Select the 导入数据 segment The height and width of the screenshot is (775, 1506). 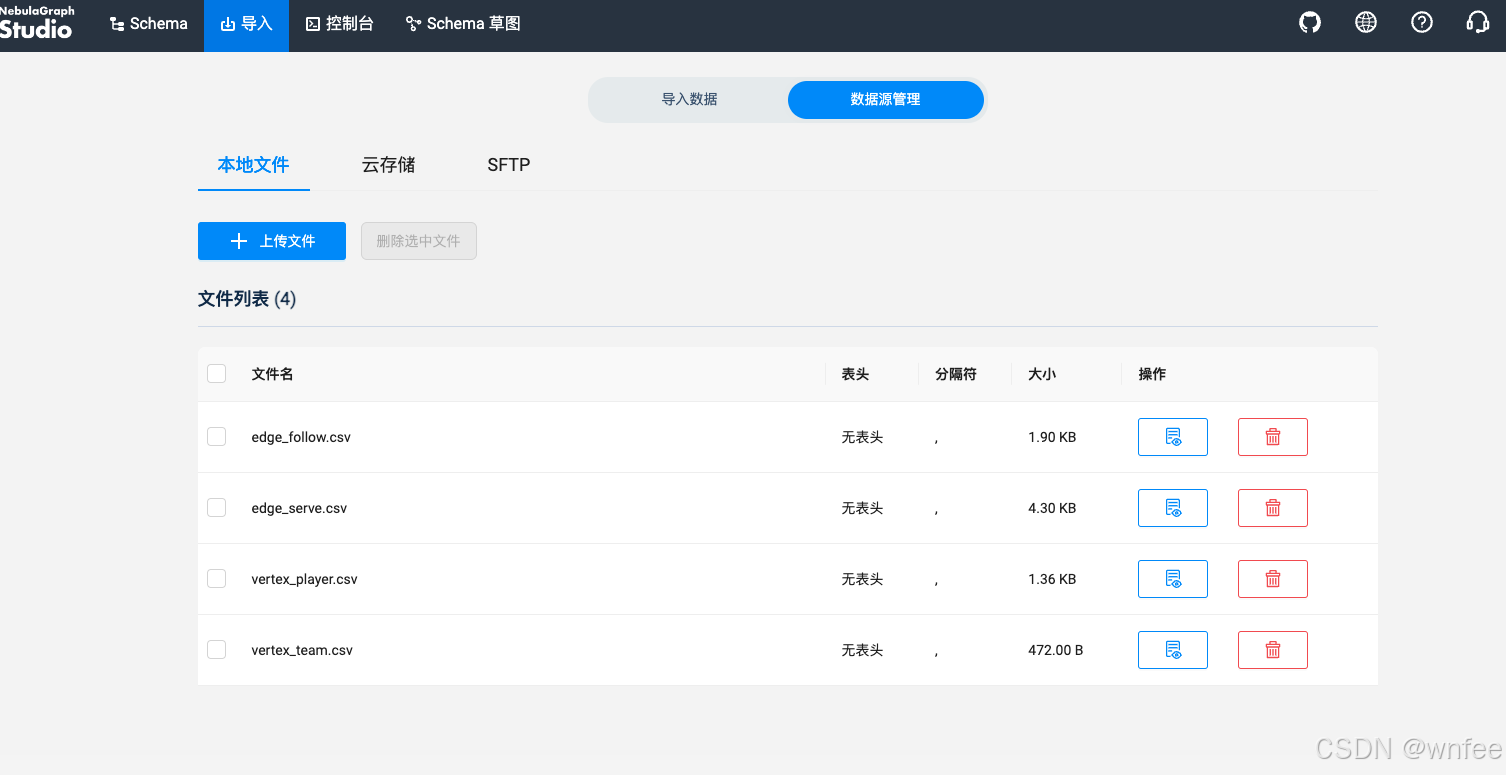pos(690,99)
